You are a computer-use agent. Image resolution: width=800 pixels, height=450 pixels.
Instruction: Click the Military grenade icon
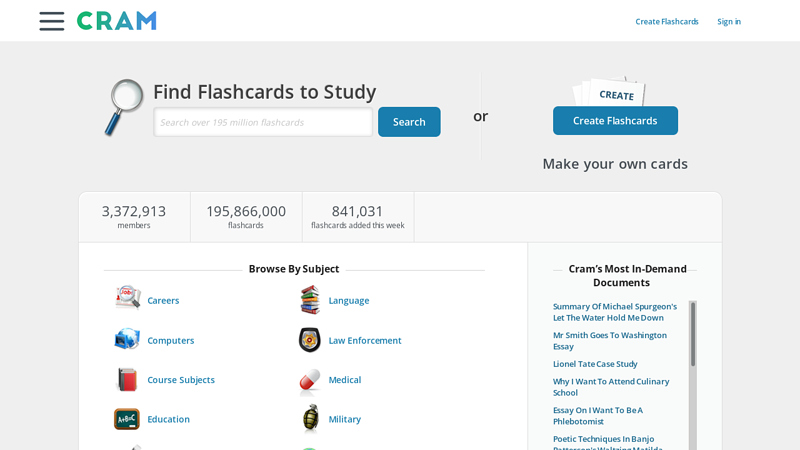pos(311,419)
